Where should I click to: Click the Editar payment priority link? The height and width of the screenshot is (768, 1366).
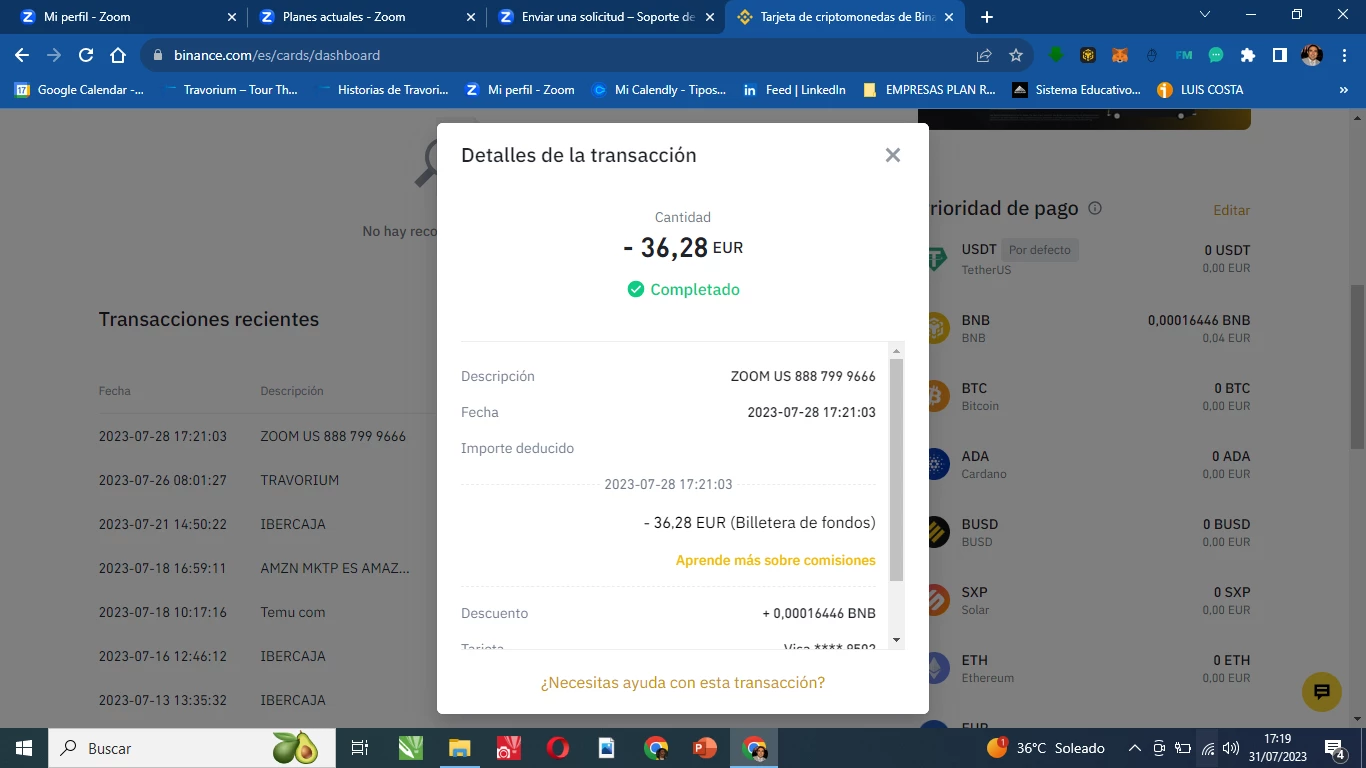(1231, 210)
